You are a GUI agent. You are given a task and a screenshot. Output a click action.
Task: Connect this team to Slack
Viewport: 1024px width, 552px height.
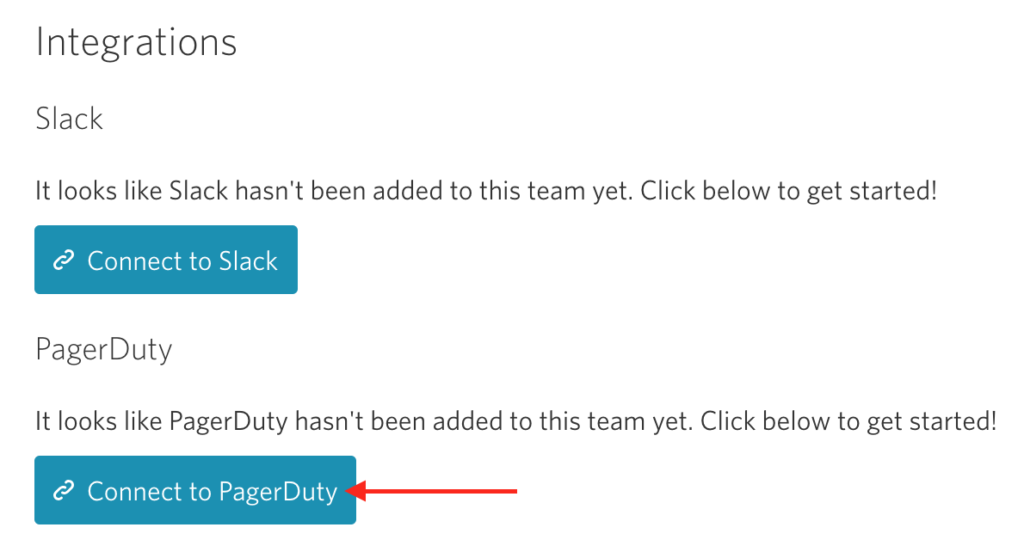166,260
